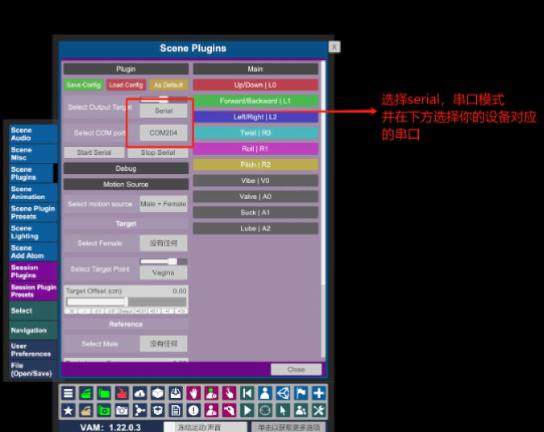The image size is (544, 432).
Task: Click the green play triangle icon
Action: click(x=247, y=410)
